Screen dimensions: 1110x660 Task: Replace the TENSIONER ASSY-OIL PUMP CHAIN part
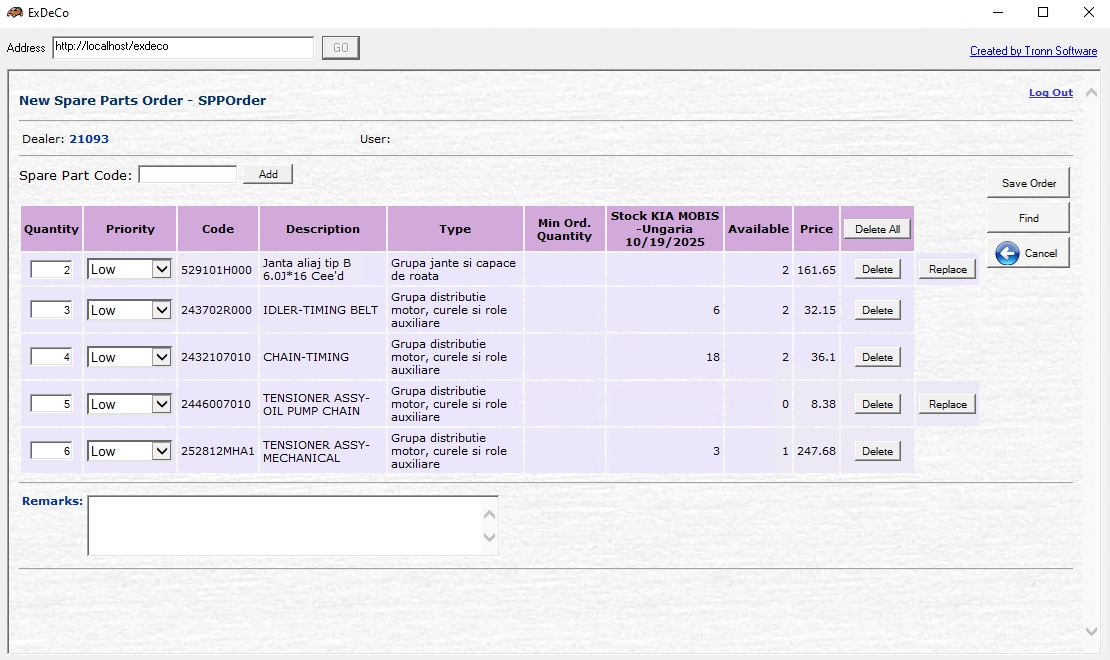pyautogui.click(x=947, y=404)
